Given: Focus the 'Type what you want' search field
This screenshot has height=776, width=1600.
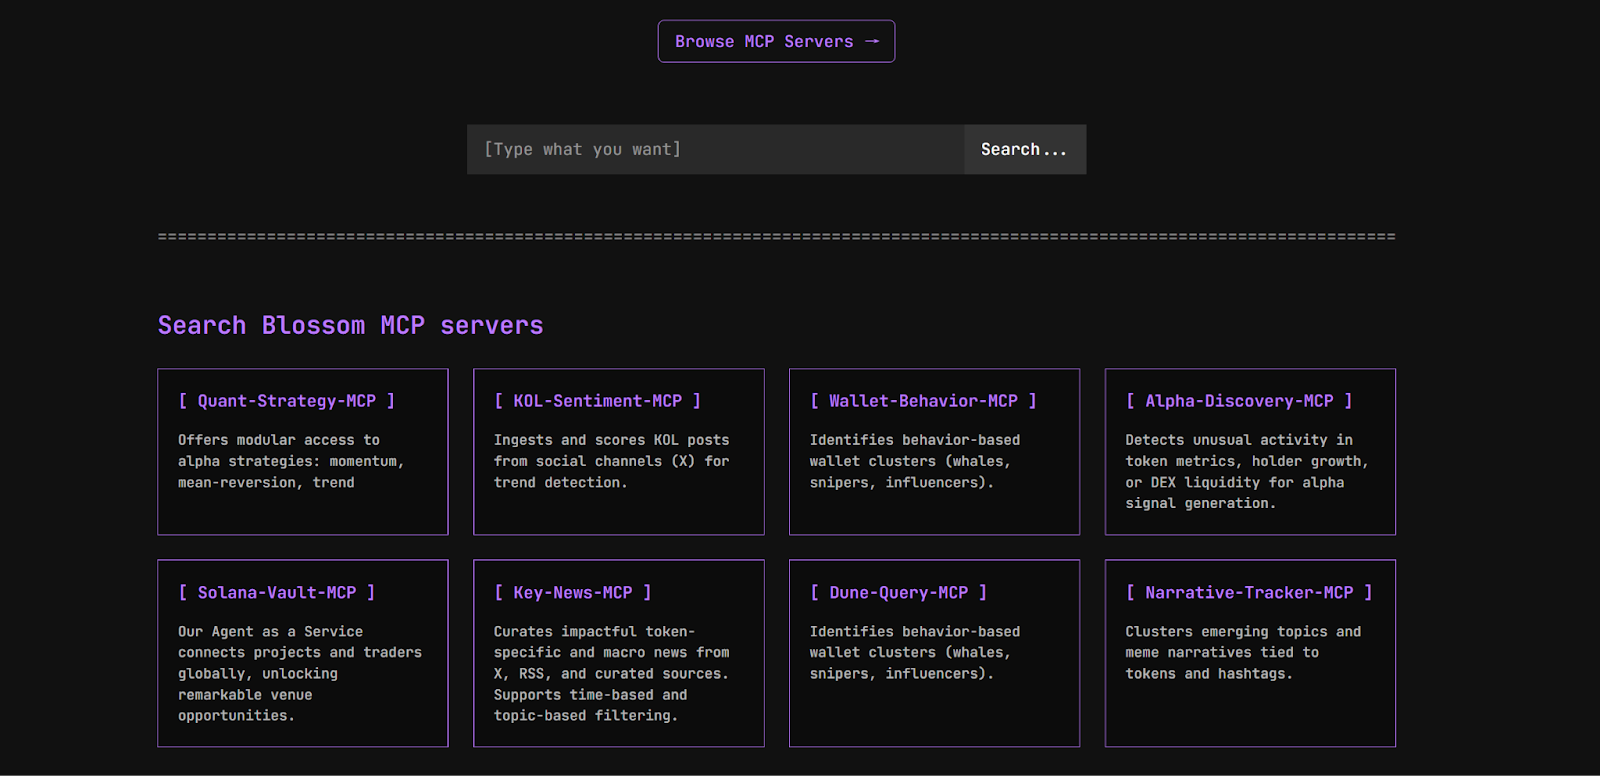Looking at the screenshot, I should pyautogui.click(x=714, y=149).
